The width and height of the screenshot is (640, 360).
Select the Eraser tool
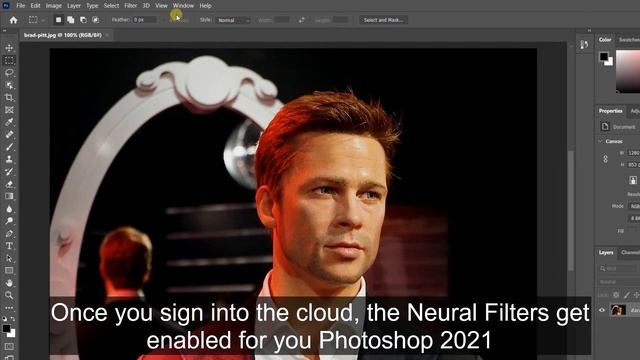(x=9, y=184)
